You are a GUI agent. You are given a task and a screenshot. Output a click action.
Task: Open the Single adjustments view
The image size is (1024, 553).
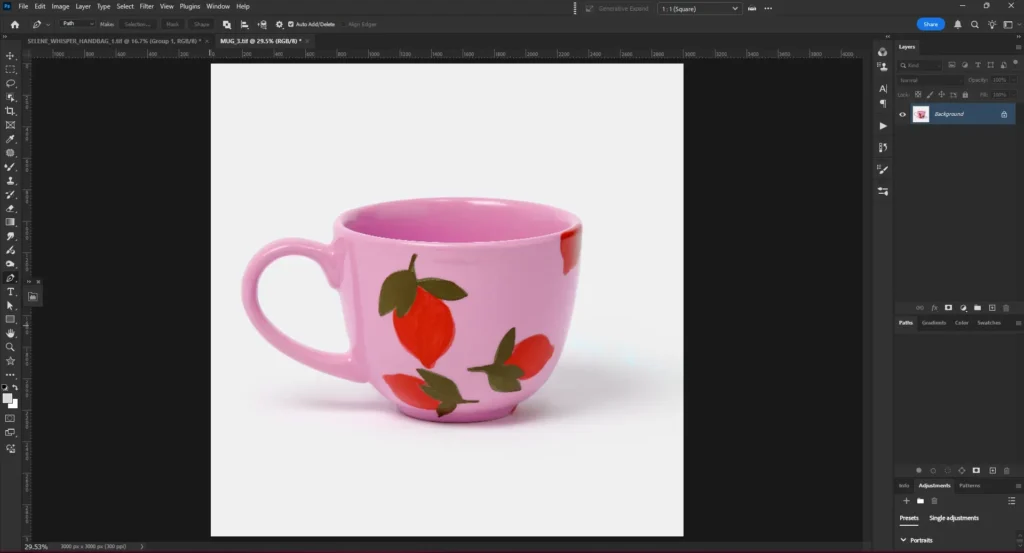953,518
